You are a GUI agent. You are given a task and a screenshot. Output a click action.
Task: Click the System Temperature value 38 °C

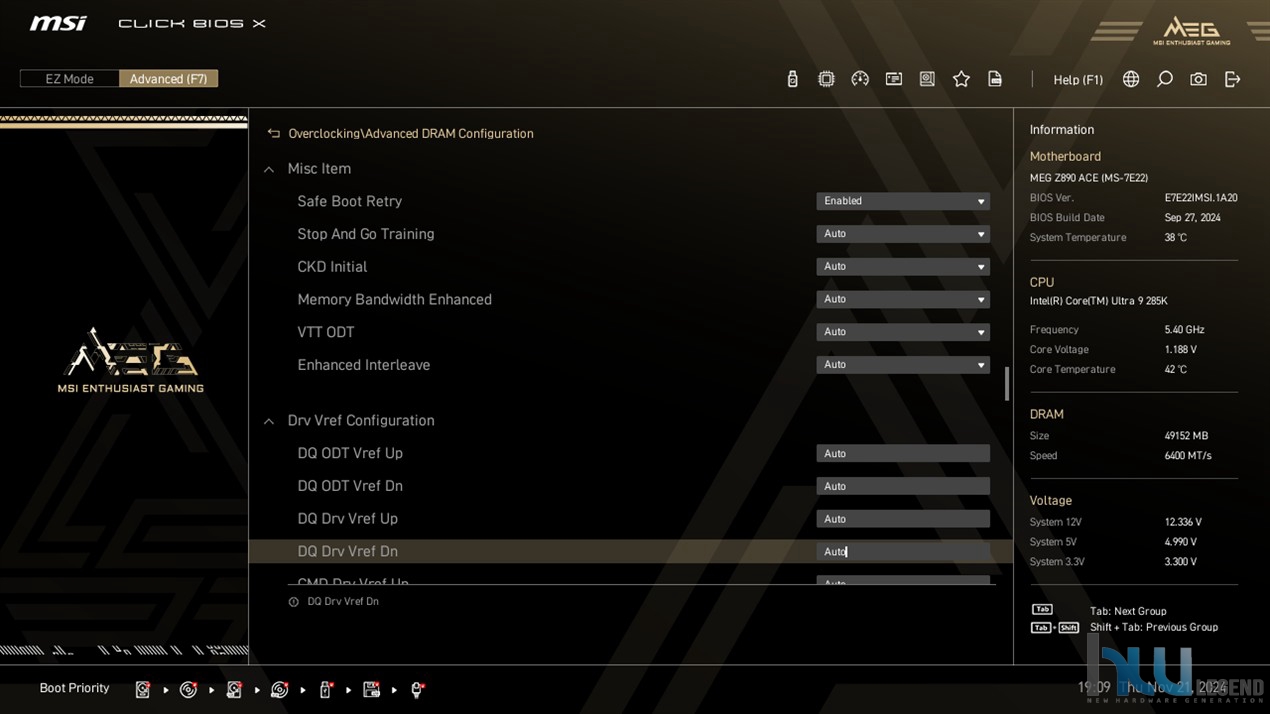[x=1175, y=238]
